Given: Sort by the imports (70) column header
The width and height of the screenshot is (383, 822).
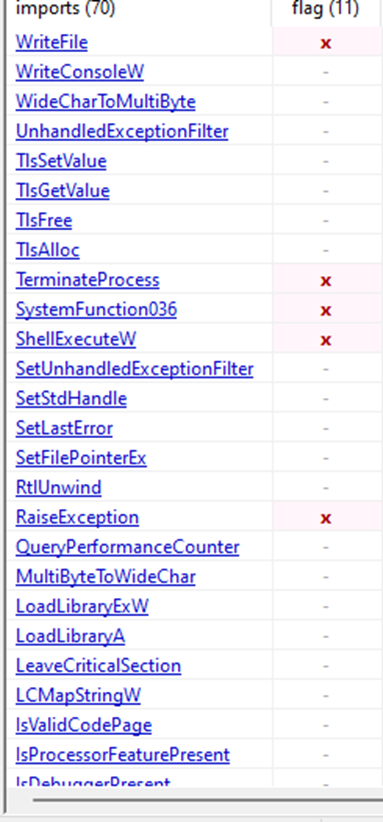Looking at the screenshot, I should coord(65,9).
